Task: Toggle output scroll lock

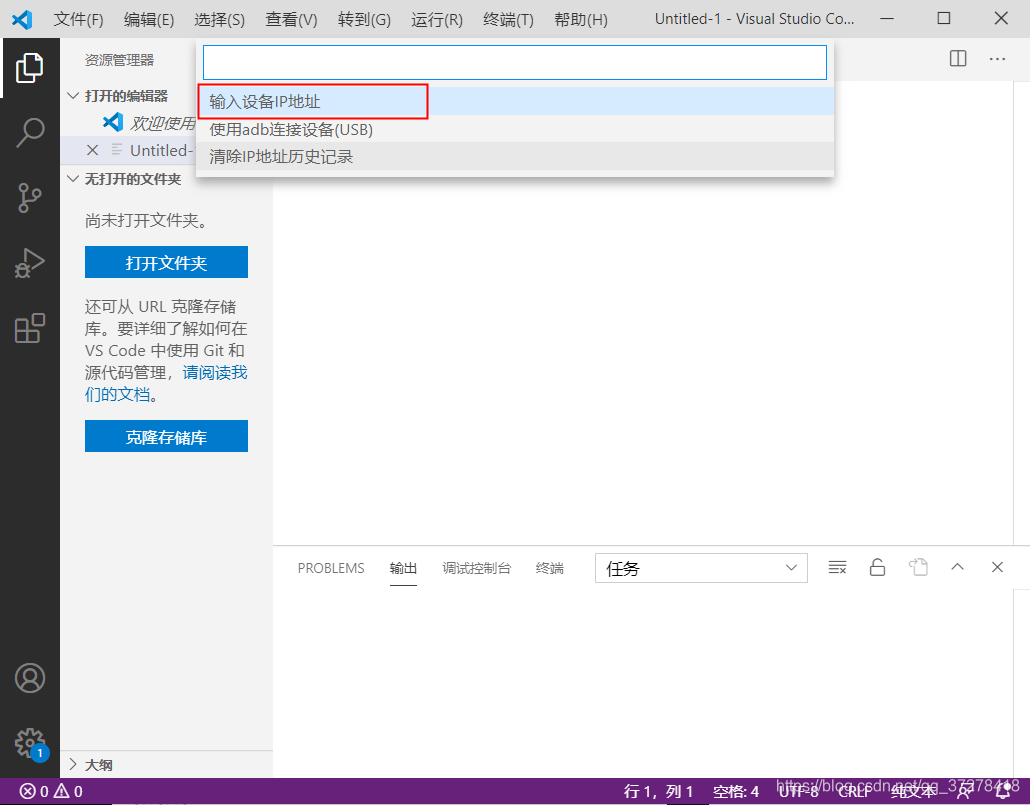Action: 877,567
